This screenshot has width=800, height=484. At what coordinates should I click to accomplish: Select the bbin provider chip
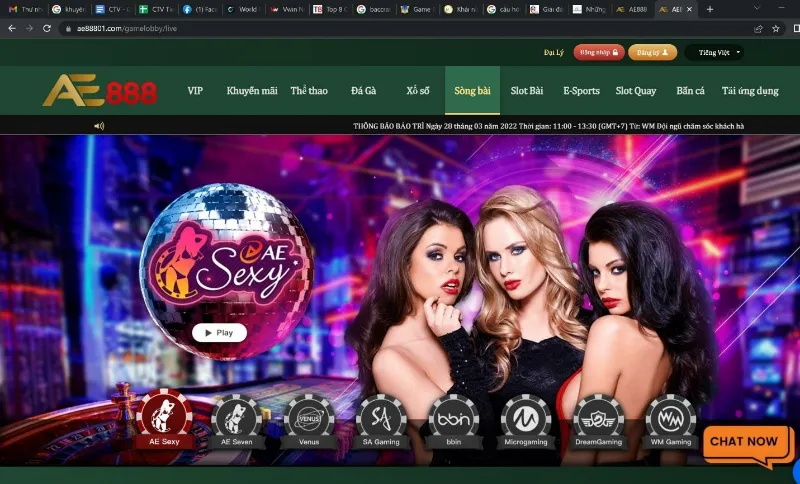[454, 421]
